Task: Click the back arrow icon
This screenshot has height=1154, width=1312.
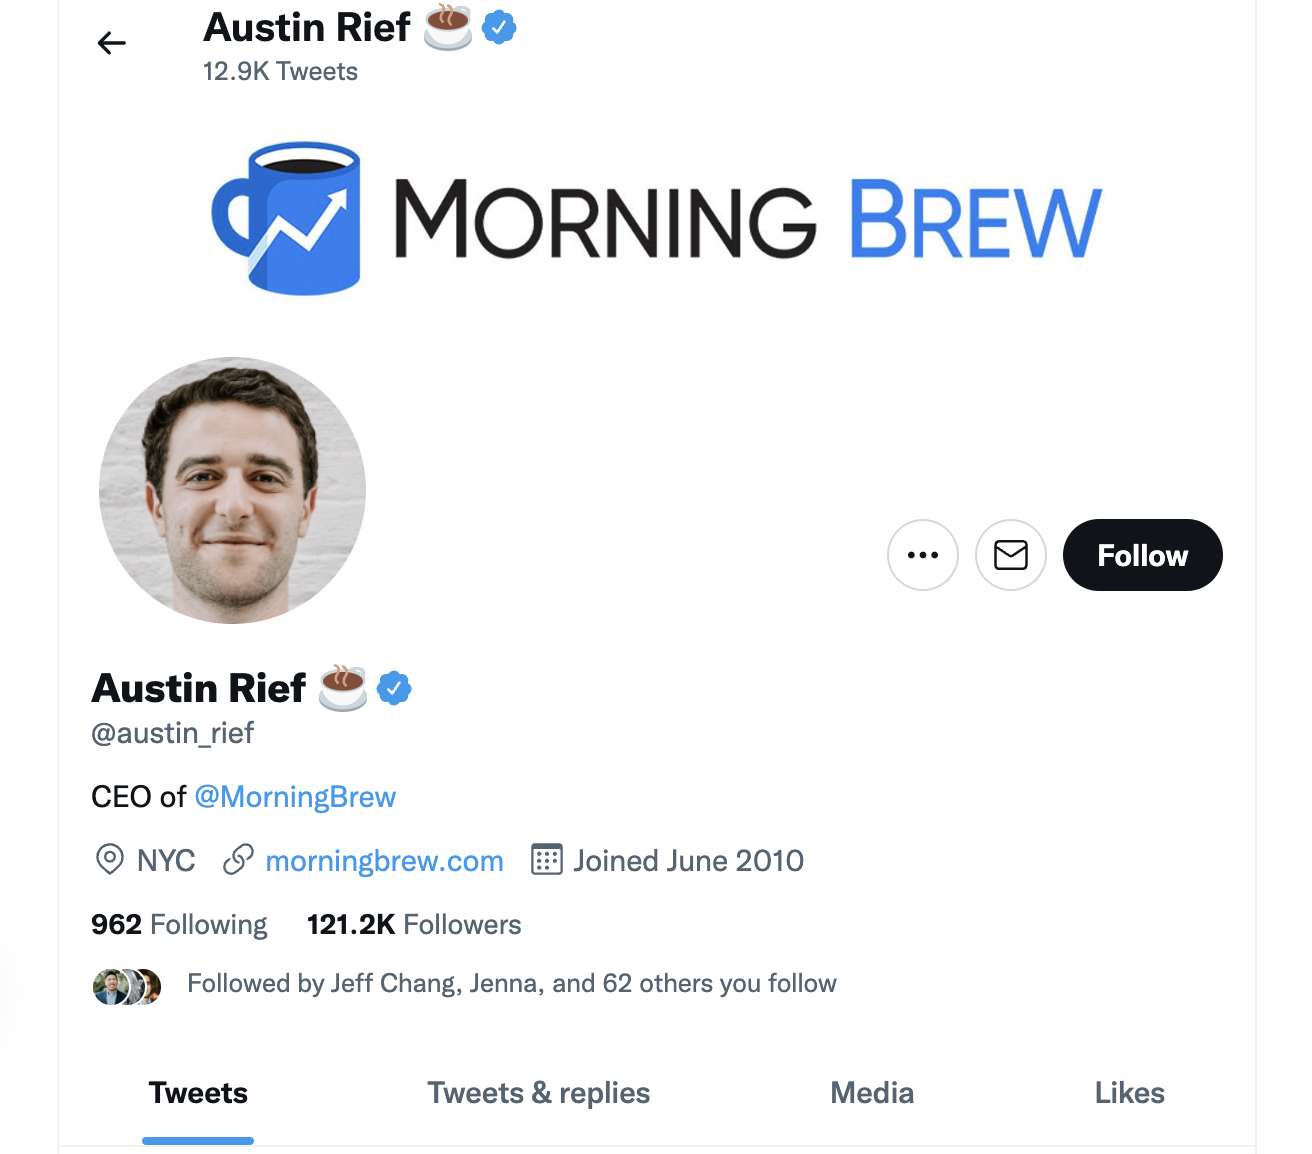Action: click(112, 43)
